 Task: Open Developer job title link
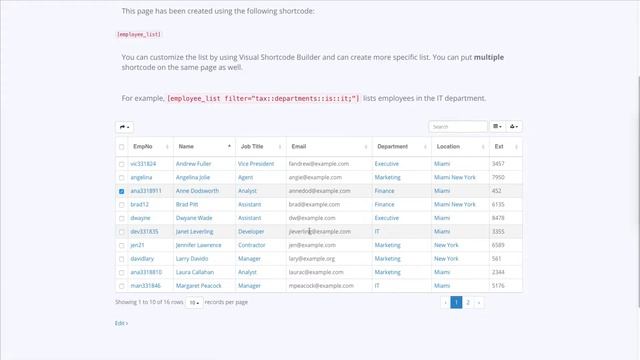click(251, 231)
